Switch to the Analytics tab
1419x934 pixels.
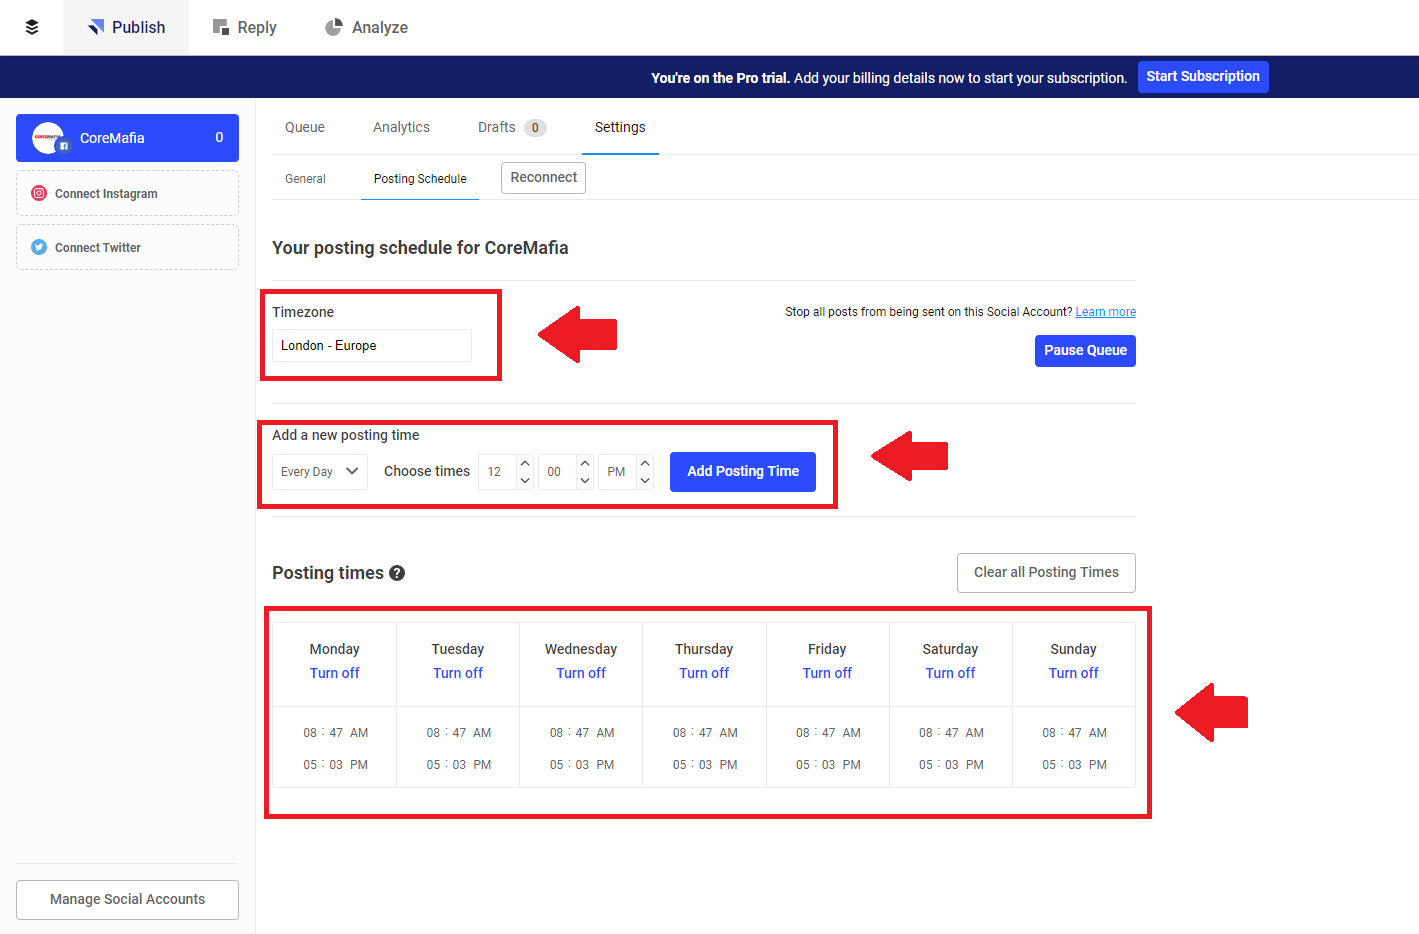[x=401, y=127]
